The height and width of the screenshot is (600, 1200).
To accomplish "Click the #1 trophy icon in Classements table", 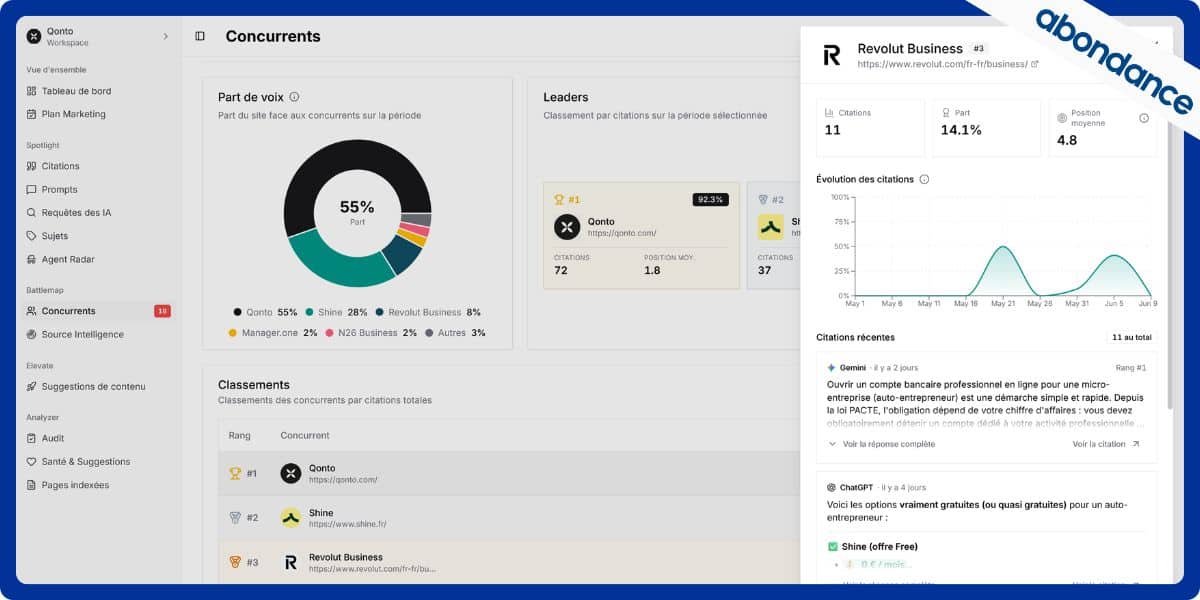I will 235,473.
